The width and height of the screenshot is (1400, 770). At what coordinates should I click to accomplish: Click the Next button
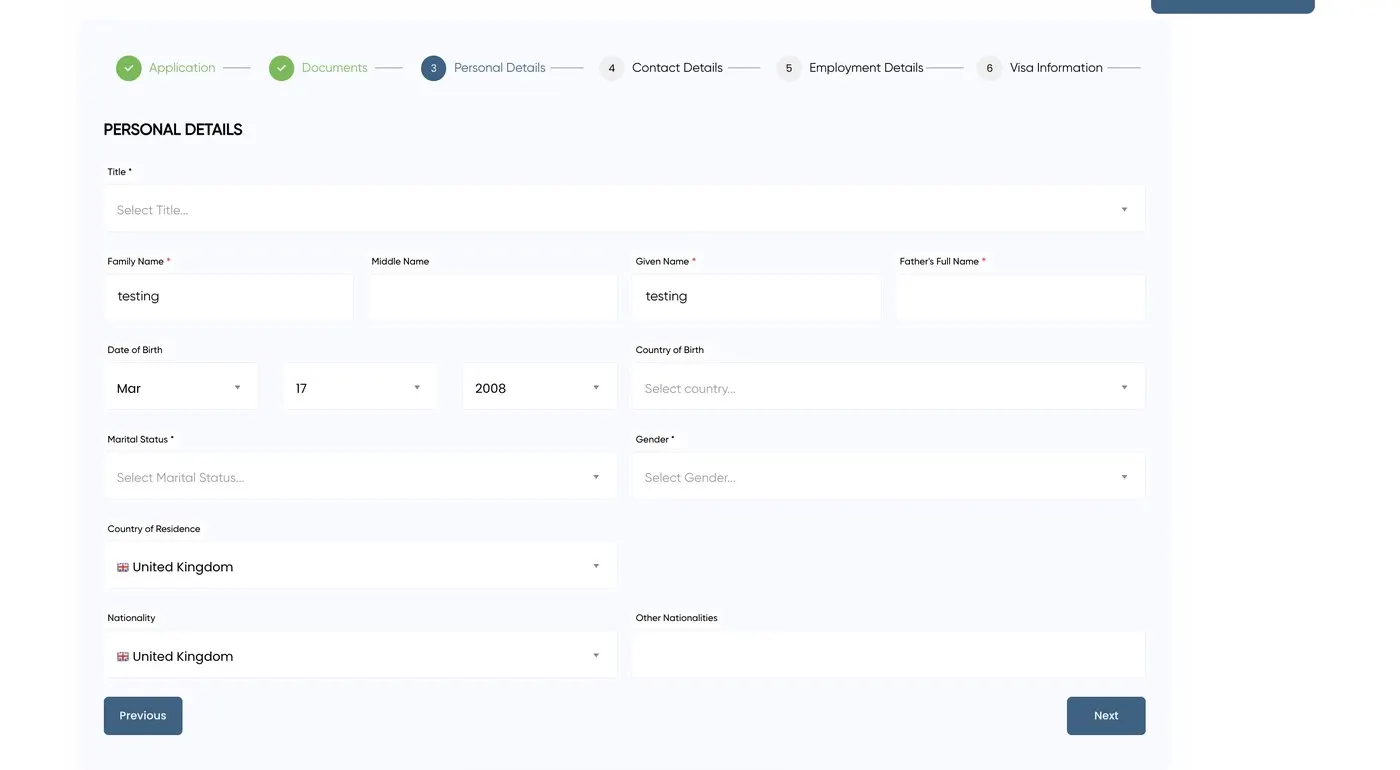tap(1106, 716)
